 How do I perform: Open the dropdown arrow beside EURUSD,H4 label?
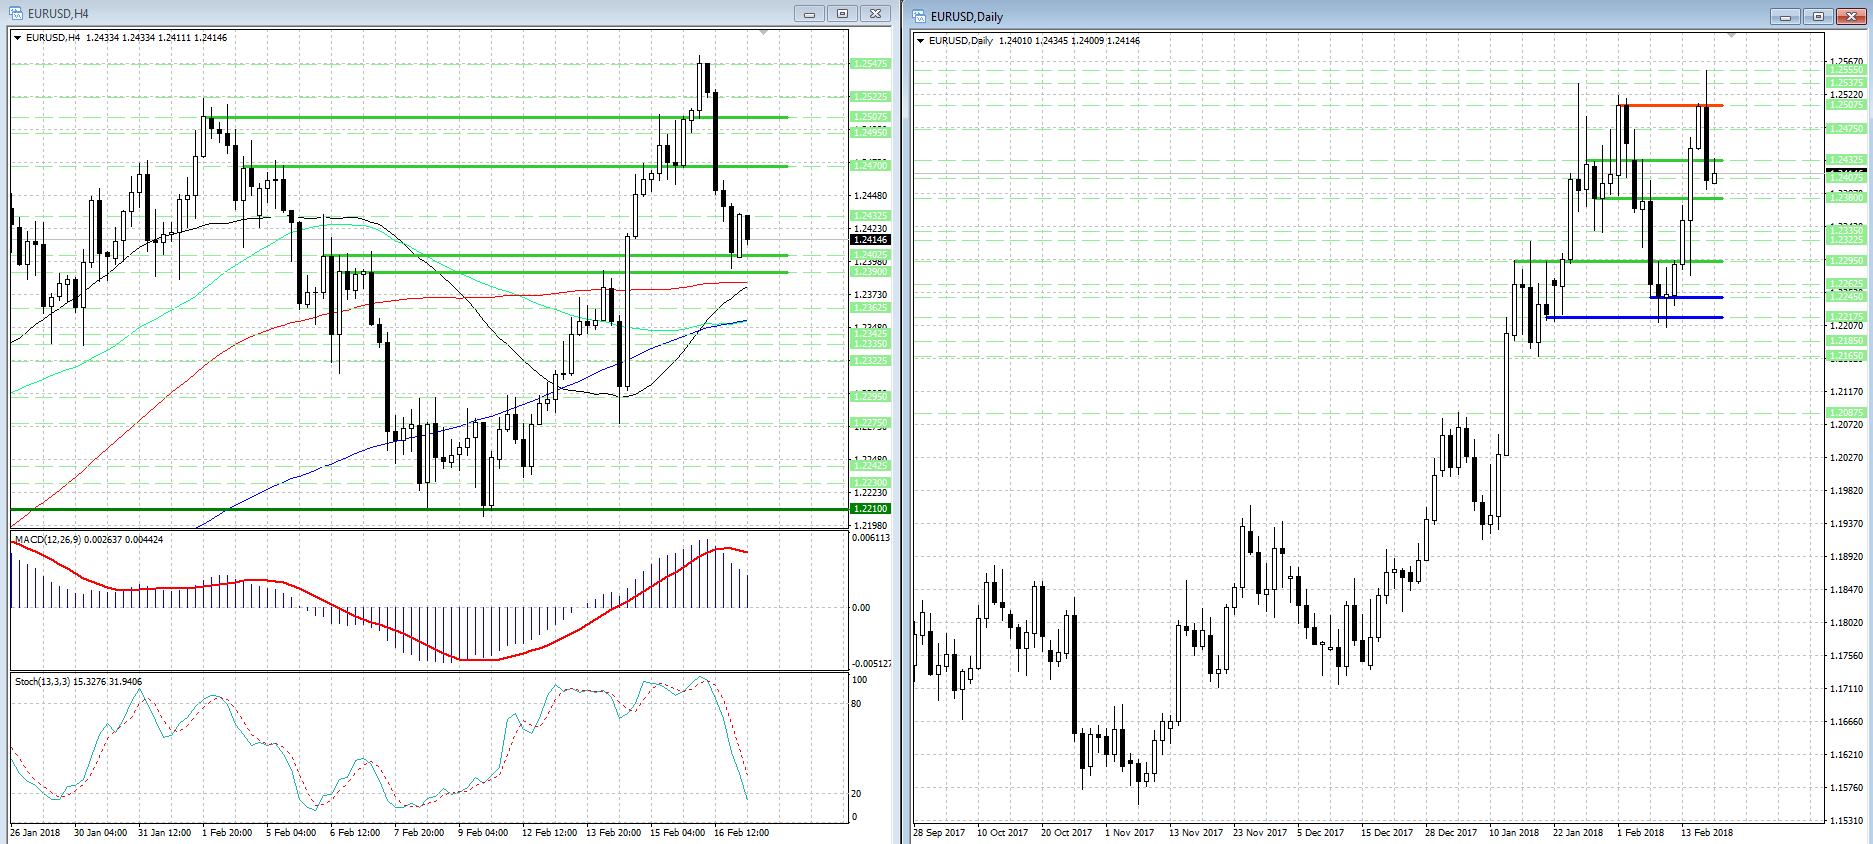18,38
